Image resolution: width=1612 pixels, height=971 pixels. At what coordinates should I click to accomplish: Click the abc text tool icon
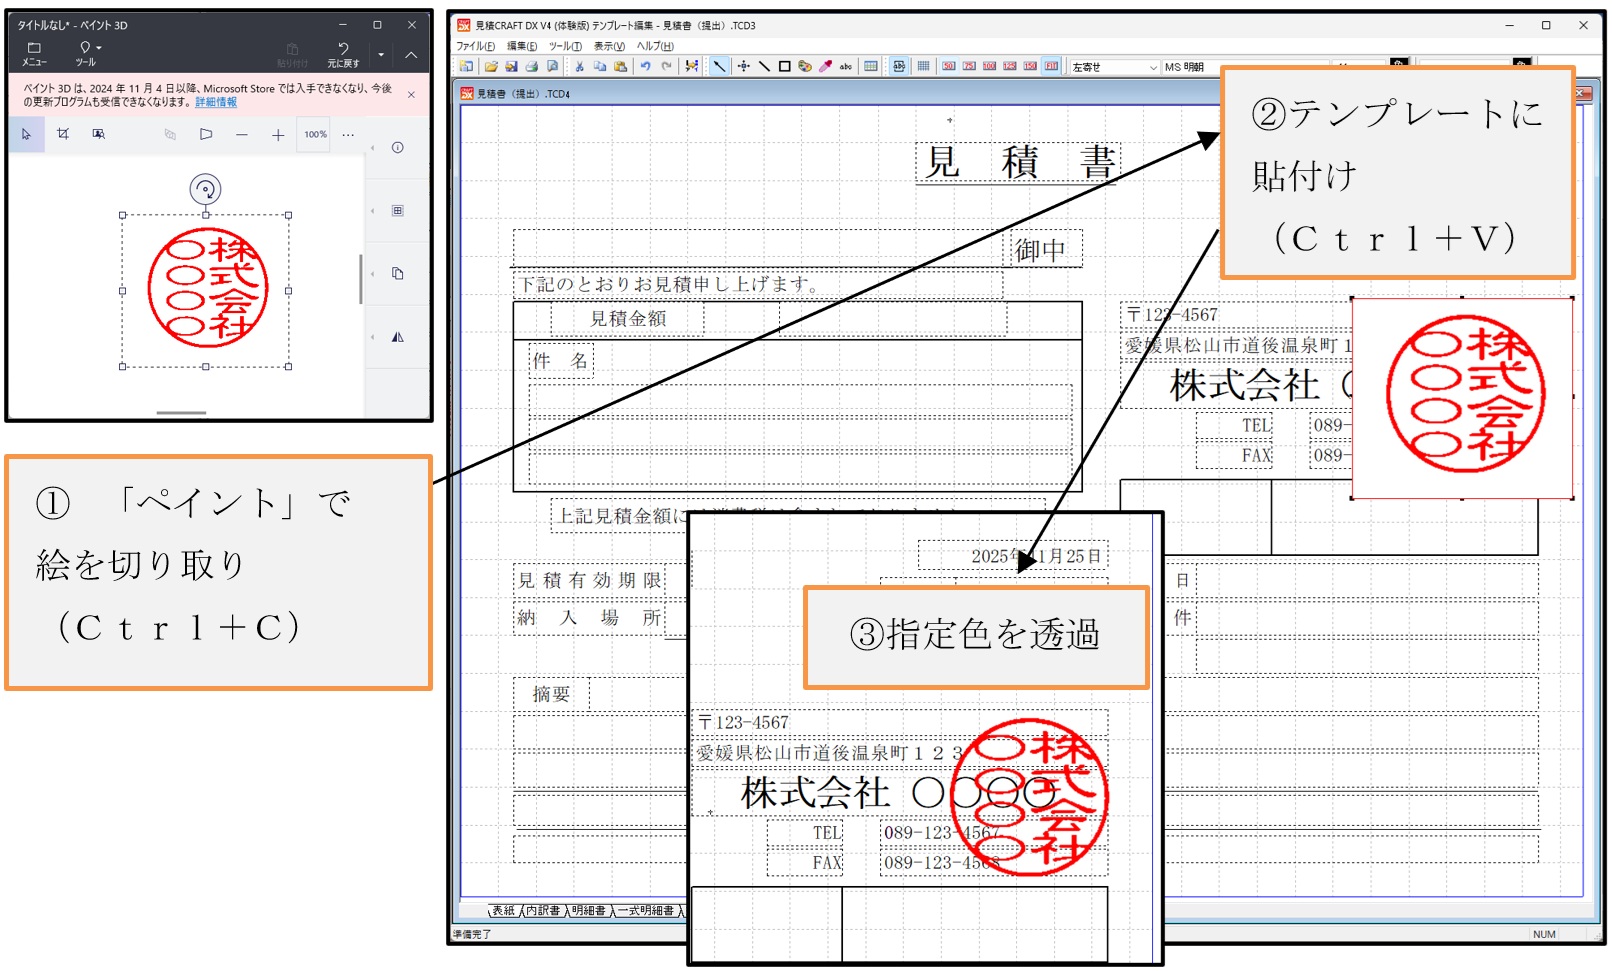pos(846,67)
